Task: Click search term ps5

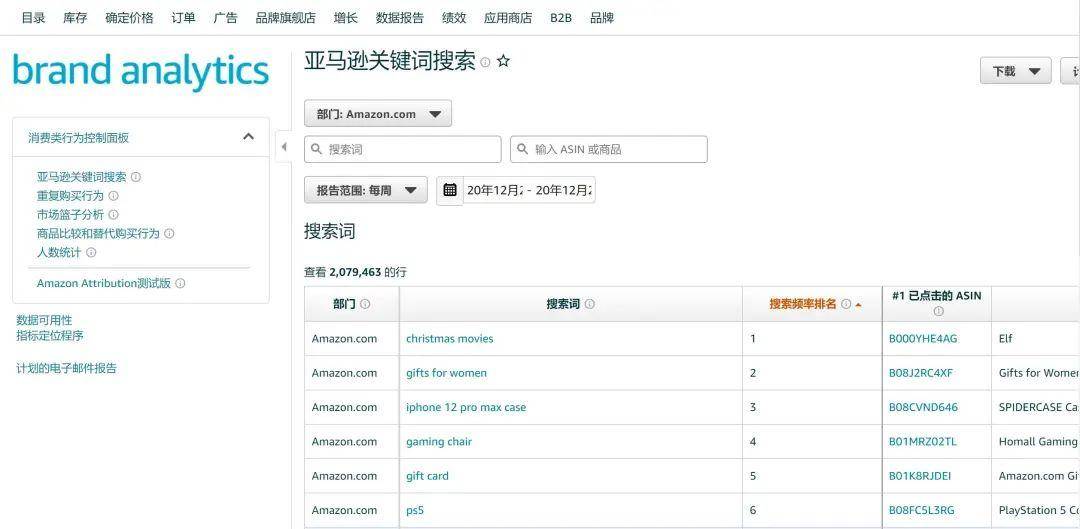Action: (415, 510)
